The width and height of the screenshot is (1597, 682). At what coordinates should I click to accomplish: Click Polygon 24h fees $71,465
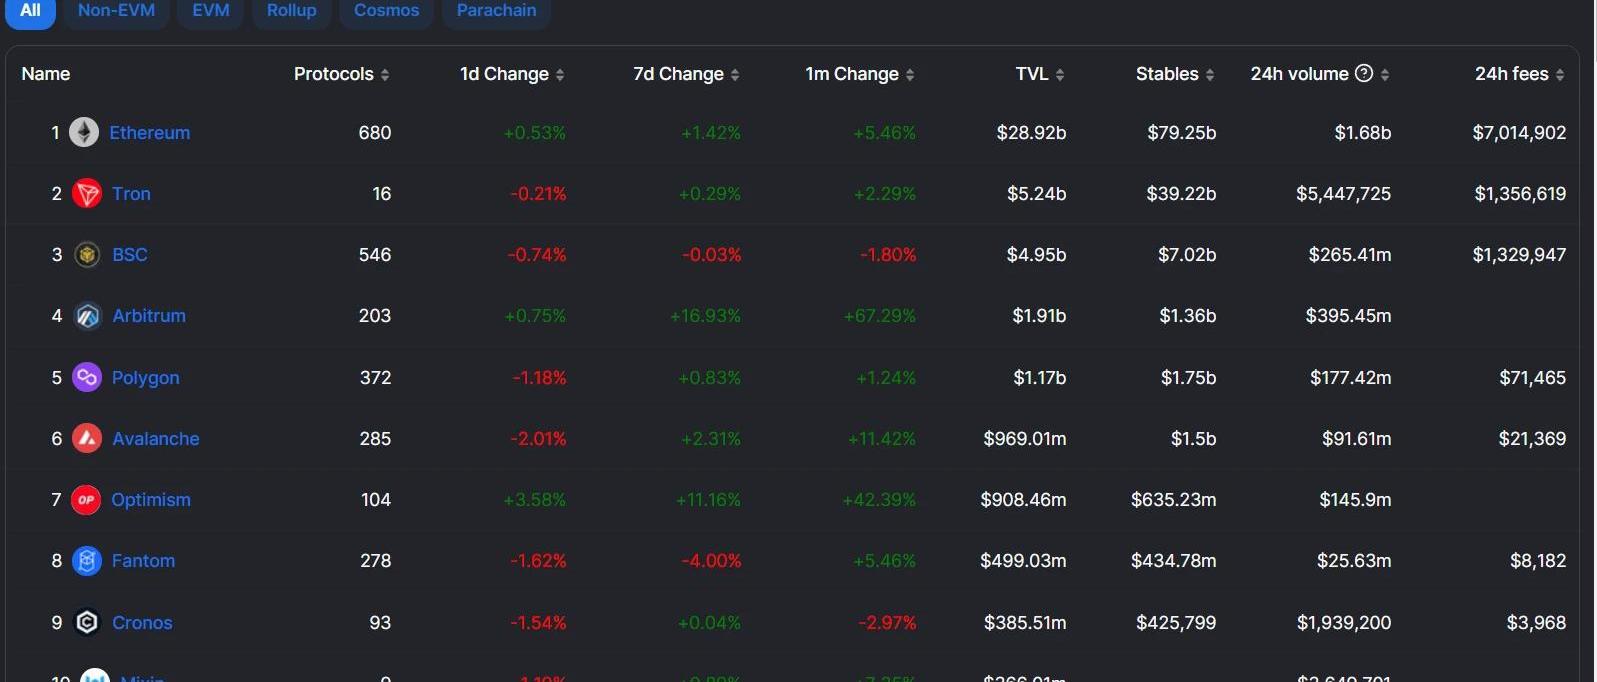1533,378
